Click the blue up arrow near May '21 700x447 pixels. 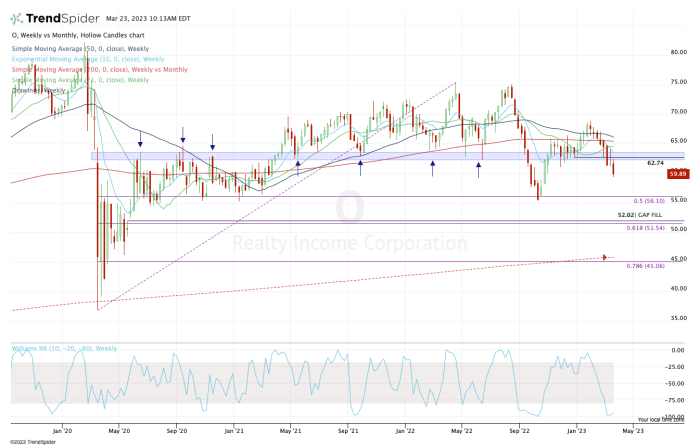[x=298, y=163]
